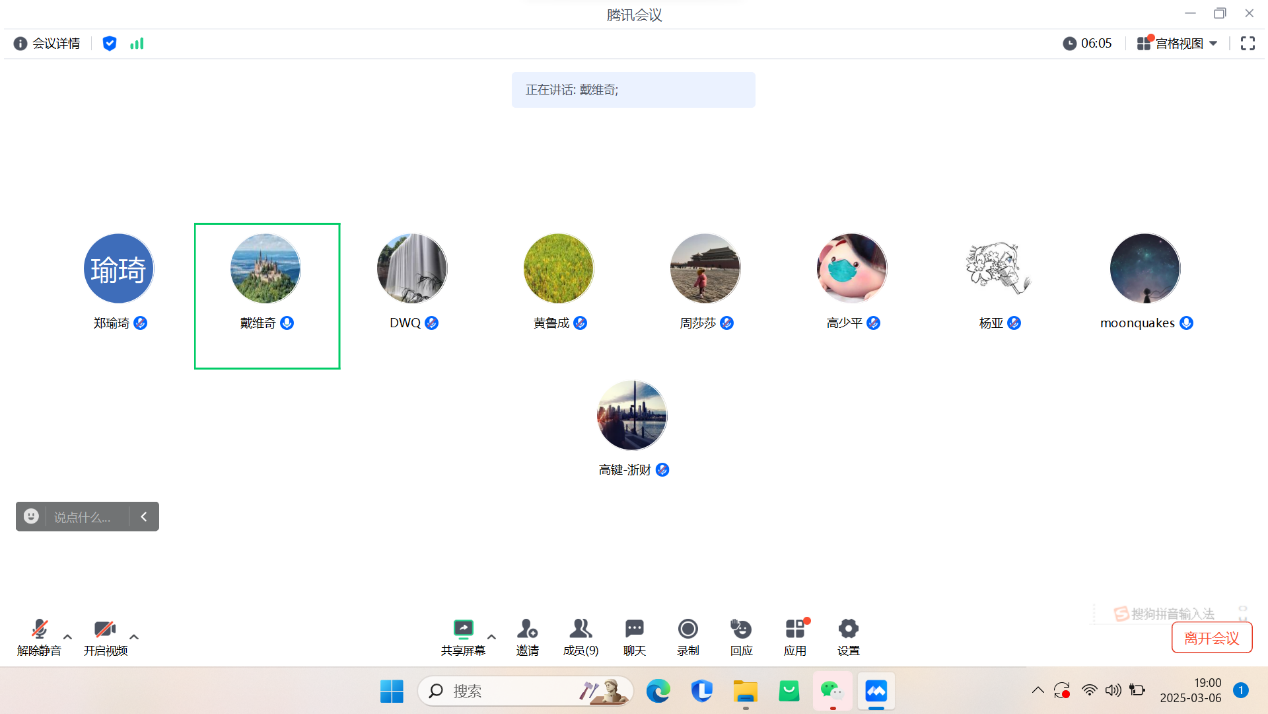Open the Reactions (回应) menu
This screenshot has width=1268, height=714.
(x=741, y=630)
